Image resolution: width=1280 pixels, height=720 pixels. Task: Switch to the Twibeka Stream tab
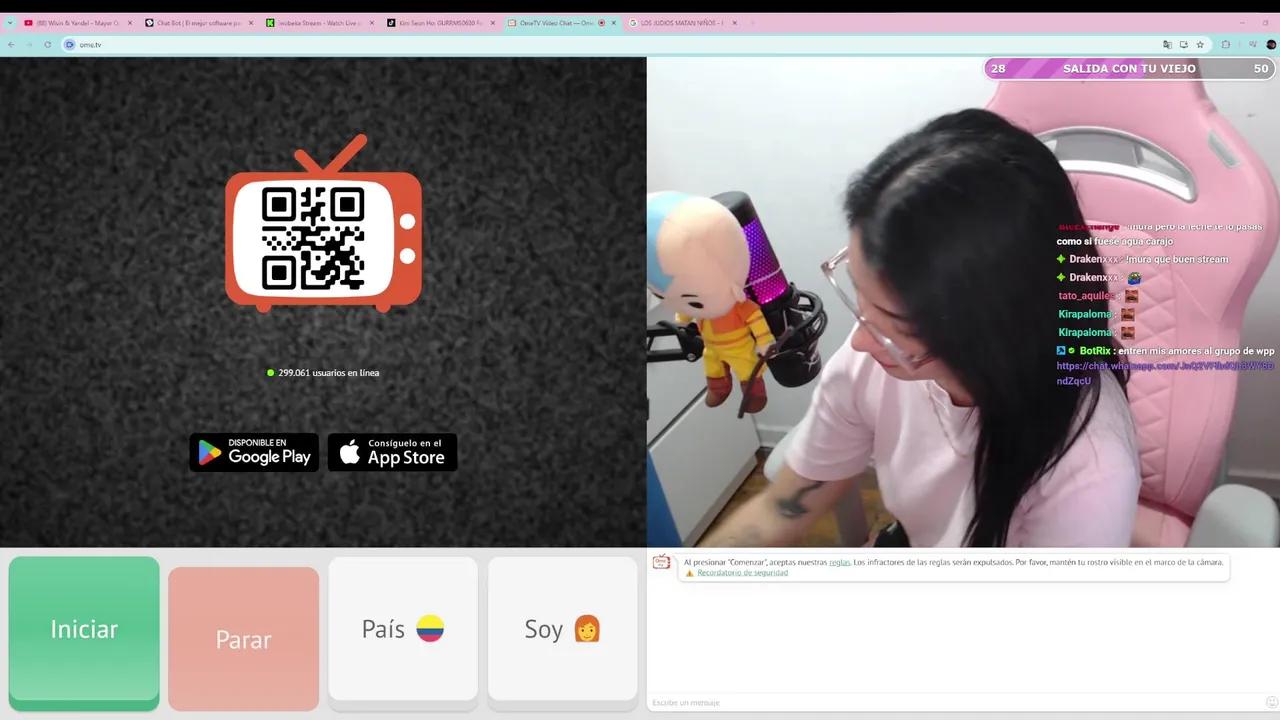pyautogui.click(x=318, y=22)
